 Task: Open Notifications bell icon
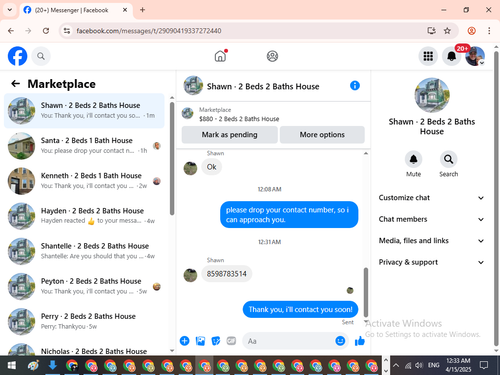451,56
